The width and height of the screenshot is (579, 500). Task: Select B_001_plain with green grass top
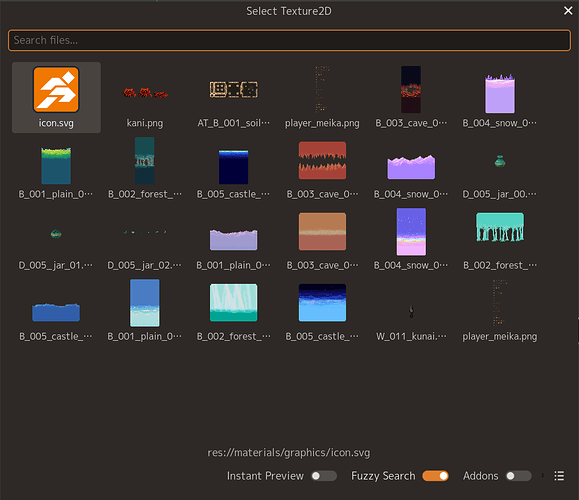pos(56,168)
